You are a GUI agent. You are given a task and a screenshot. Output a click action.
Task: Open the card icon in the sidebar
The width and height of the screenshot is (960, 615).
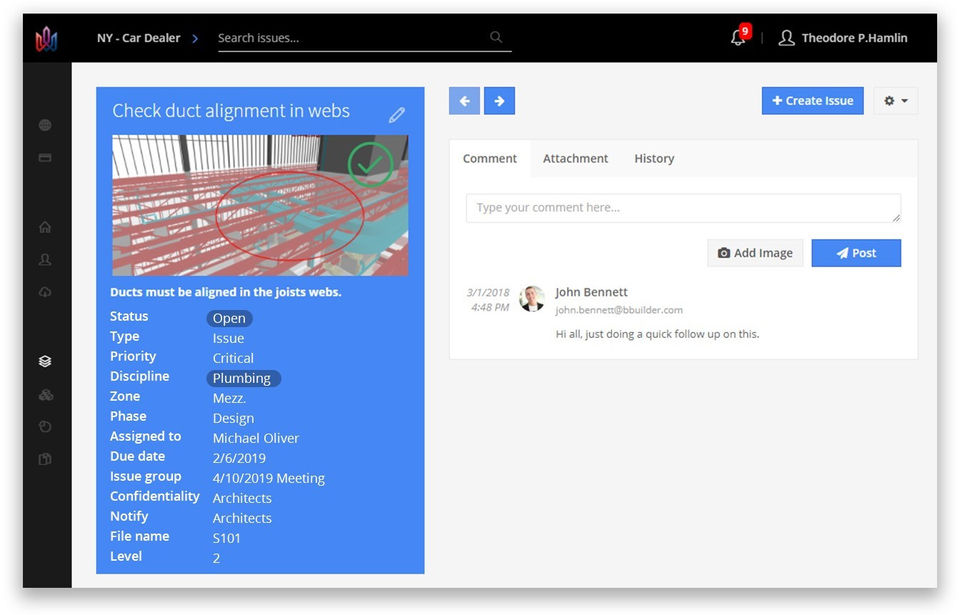point(45,158)
